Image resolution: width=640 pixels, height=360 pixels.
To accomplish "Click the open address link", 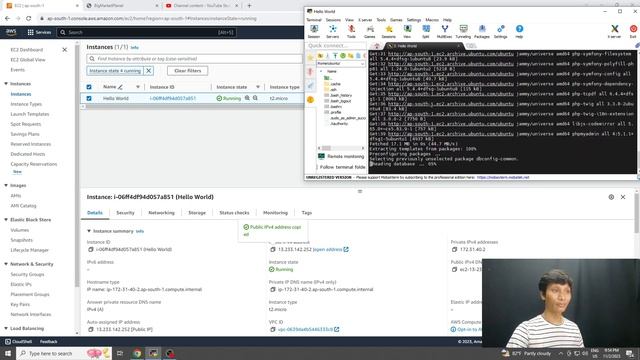I will [331, 249].
